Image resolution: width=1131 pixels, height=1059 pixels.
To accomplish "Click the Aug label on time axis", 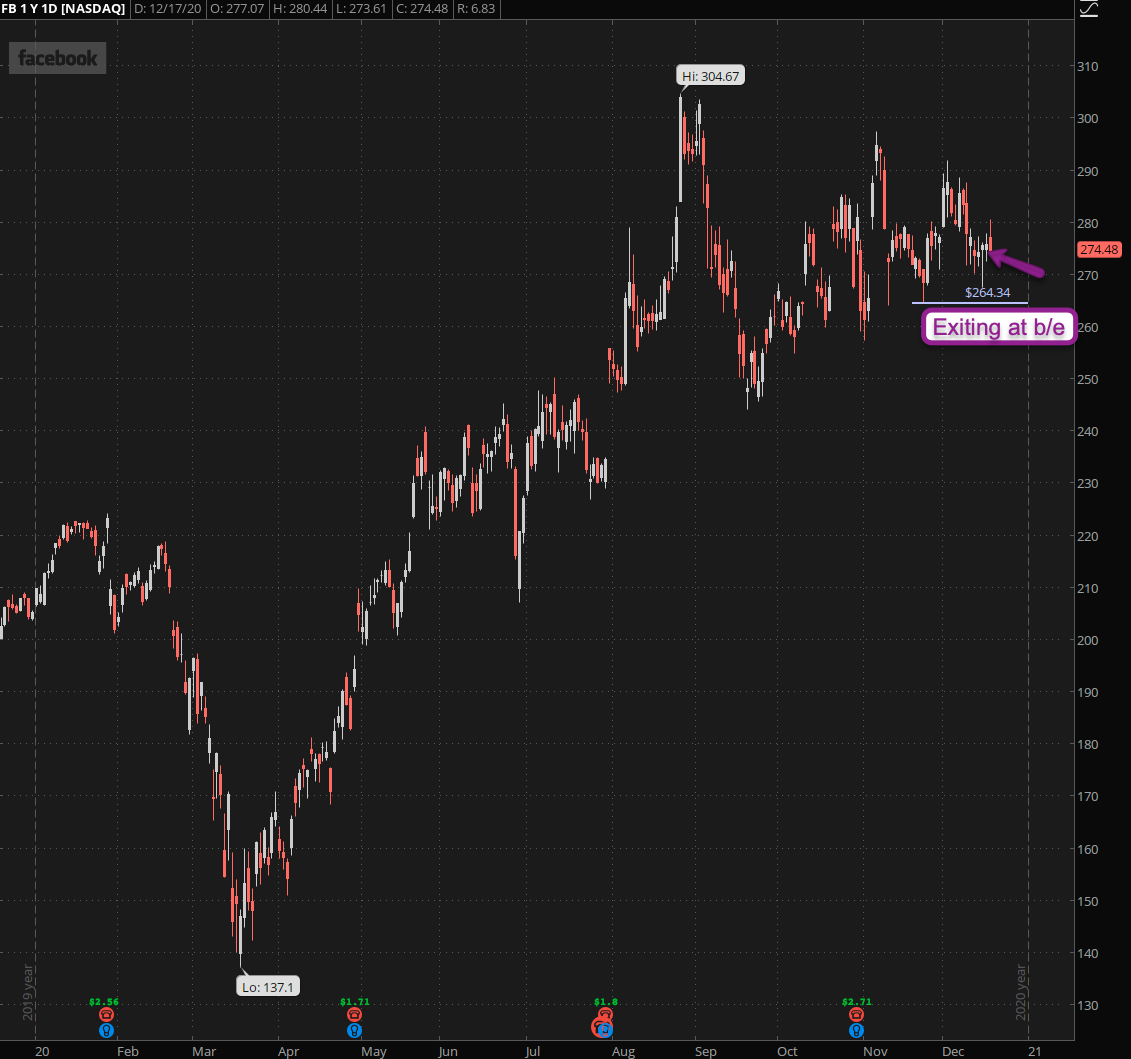I will [623, 1051].
